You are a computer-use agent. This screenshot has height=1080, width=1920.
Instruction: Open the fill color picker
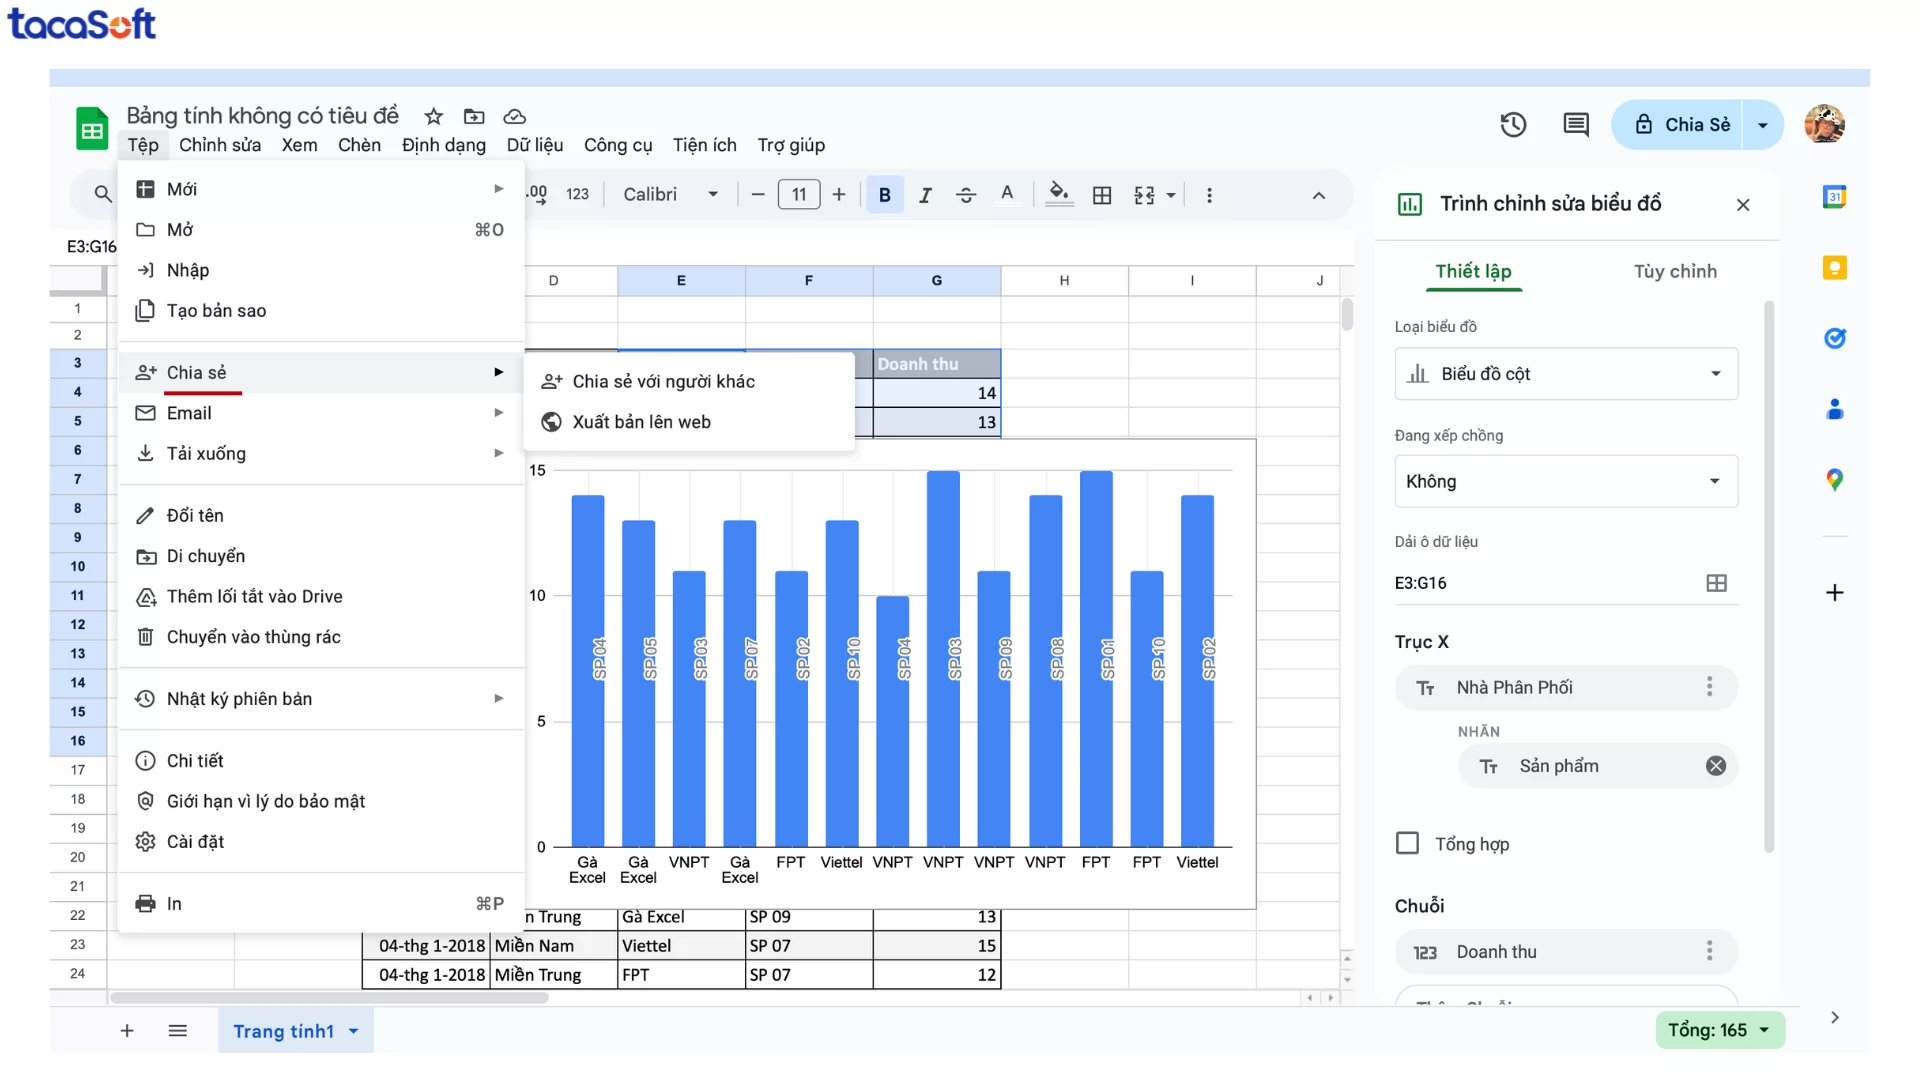tap(1058, 194)
